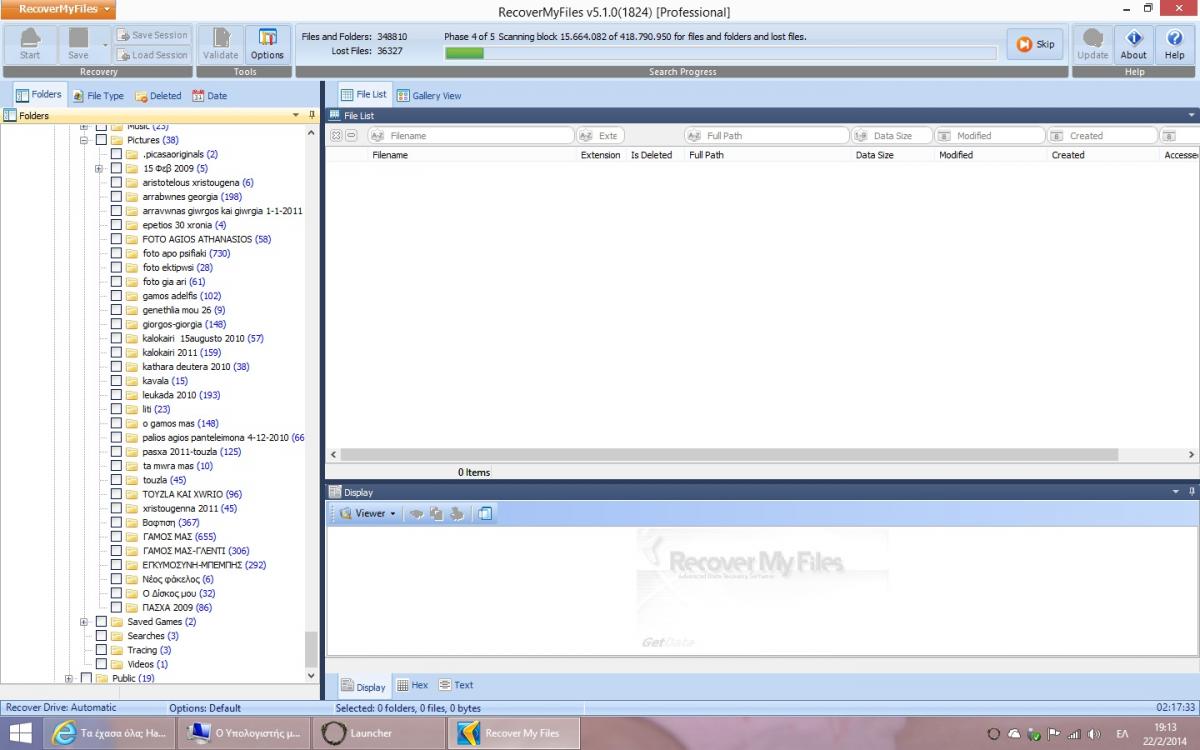
Task: Check the leukada 2010 folder checkbox
Action: point(117,395)
